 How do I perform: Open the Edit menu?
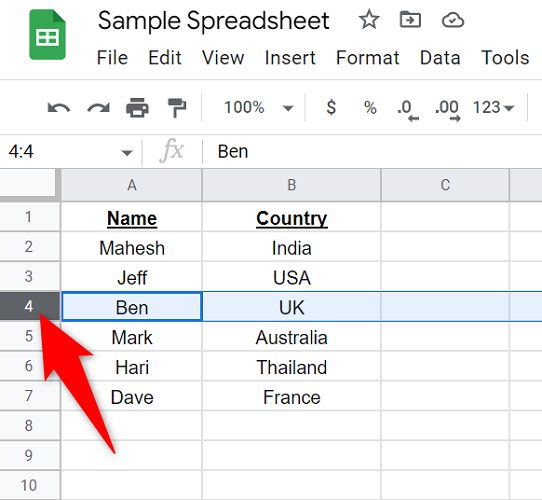[x=165, y=57]
